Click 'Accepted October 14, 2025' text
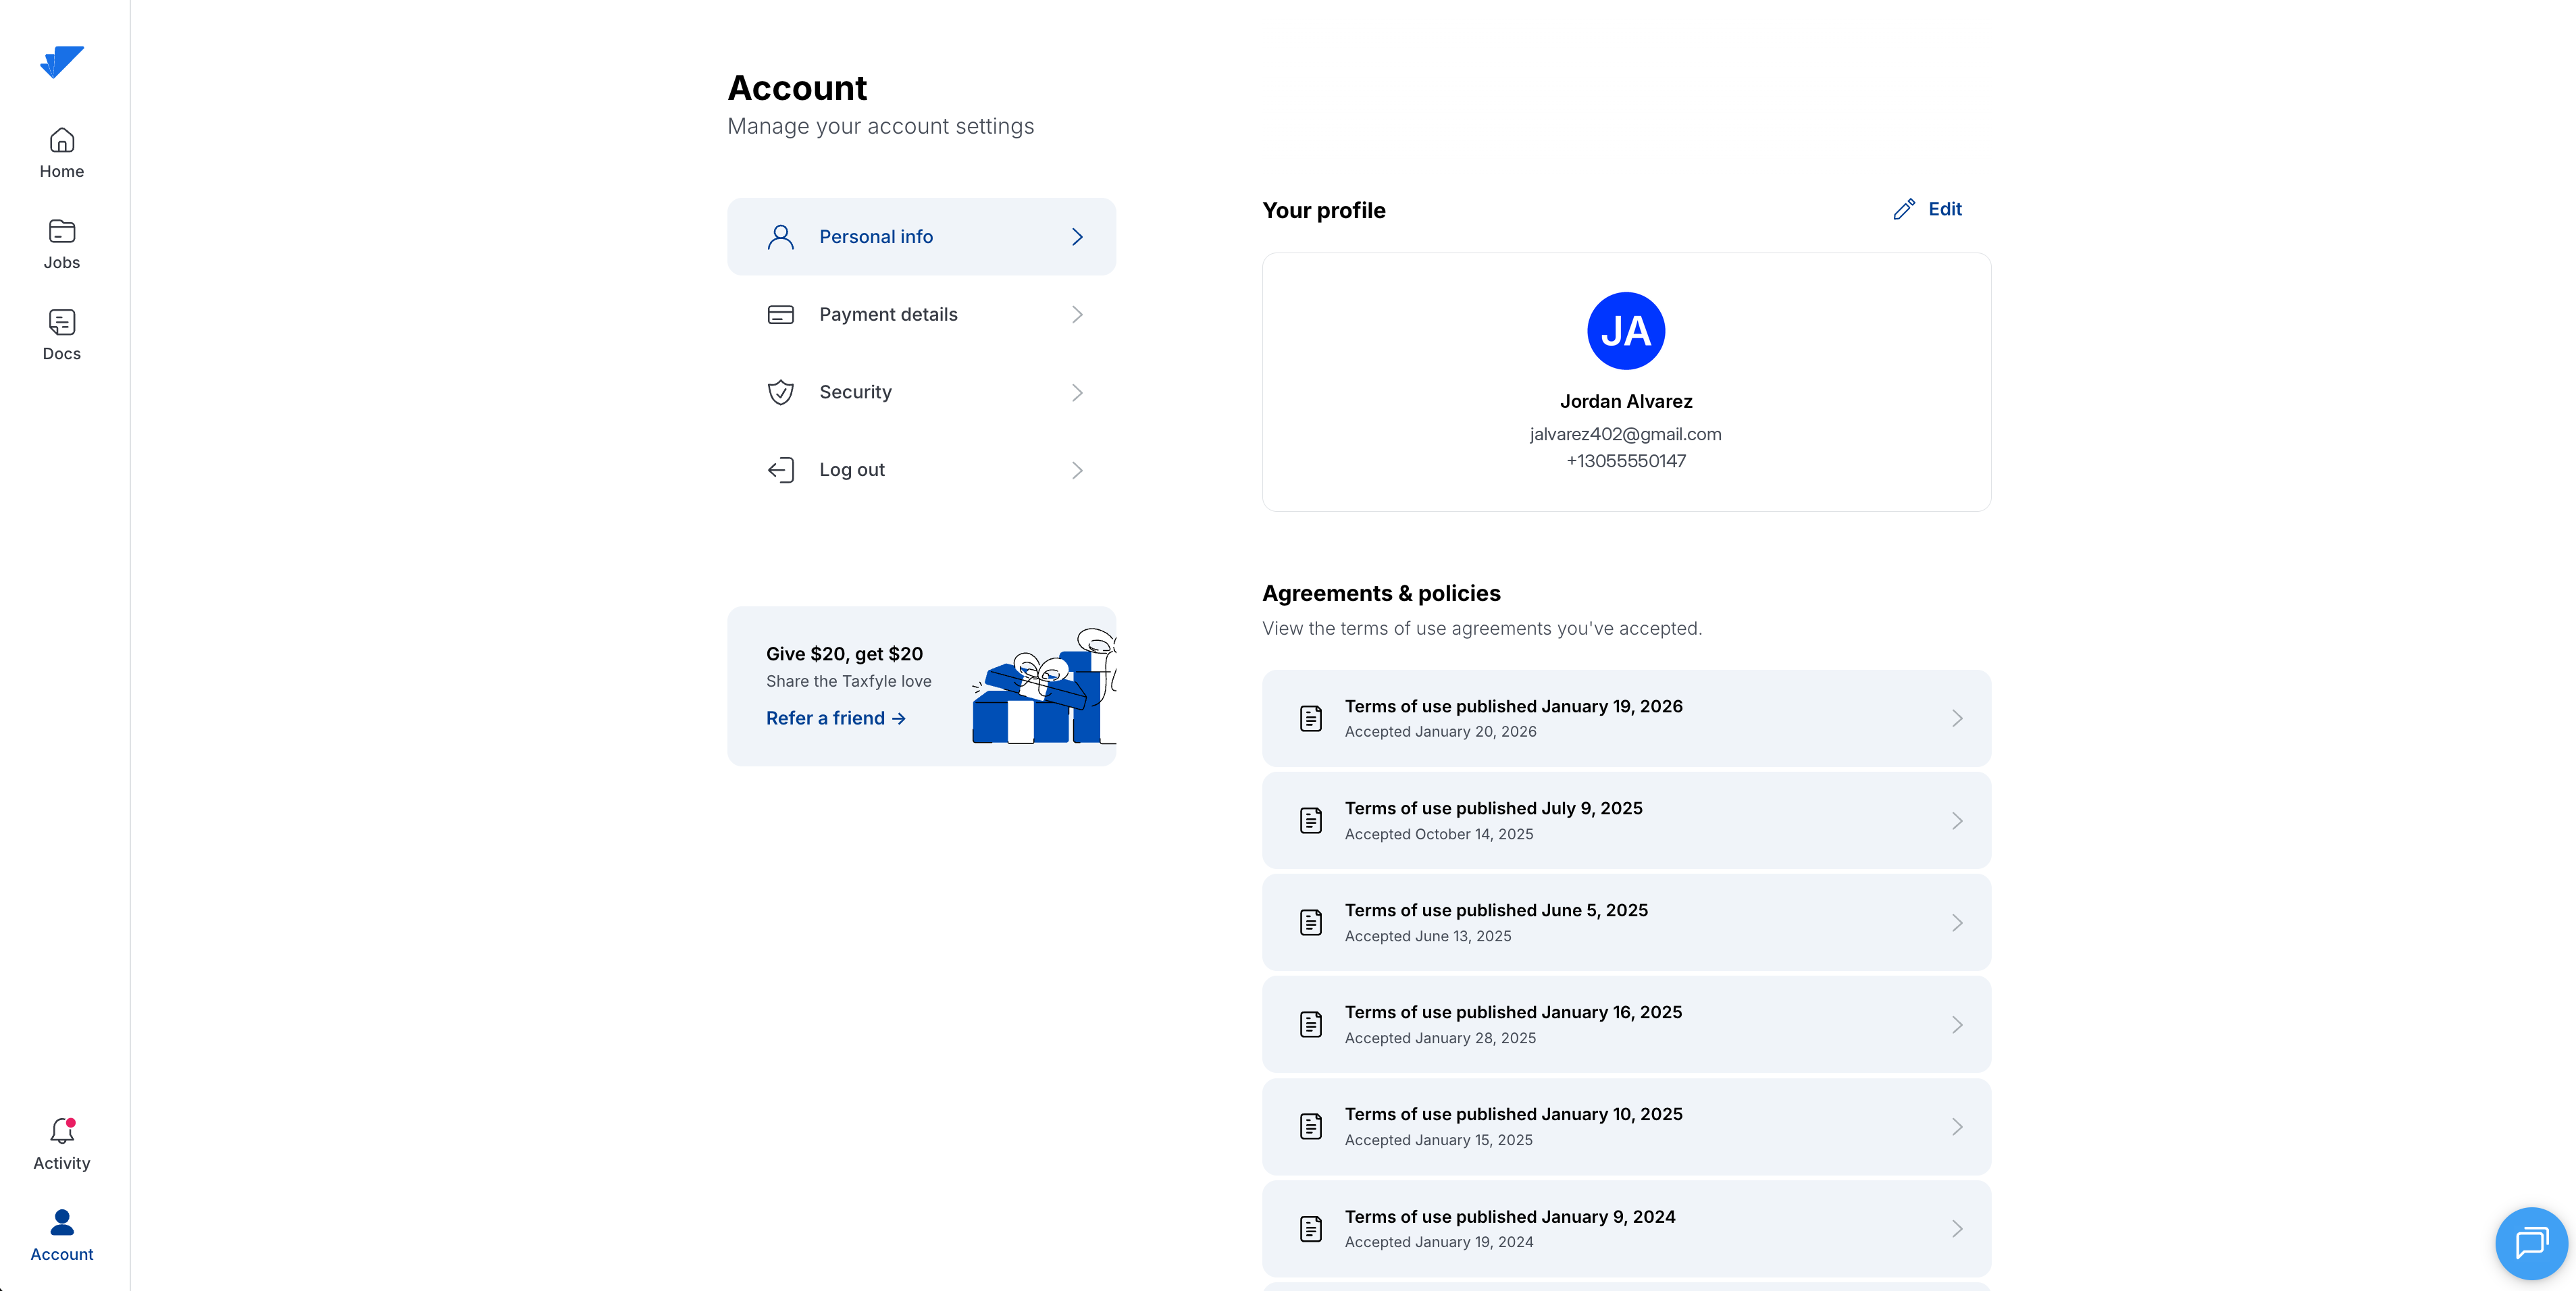Viewport: 2576px width, 1291px height. (x=1438, y=834)
